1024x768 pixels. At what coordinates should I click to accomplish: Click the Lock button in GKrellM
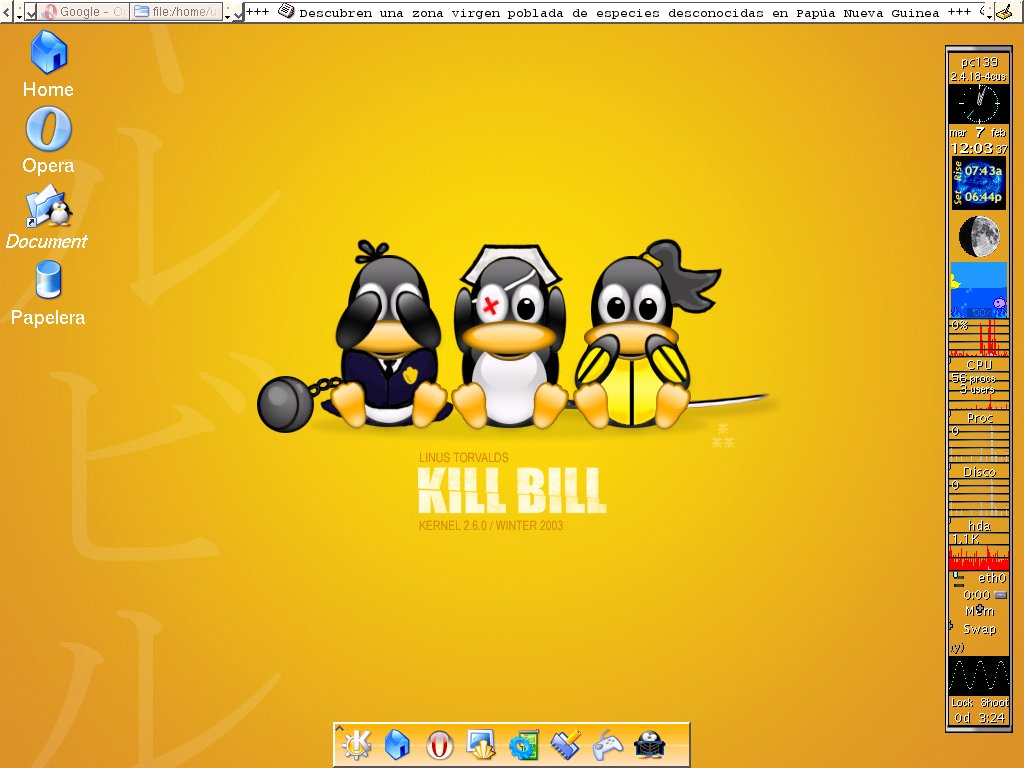point(962,703)
